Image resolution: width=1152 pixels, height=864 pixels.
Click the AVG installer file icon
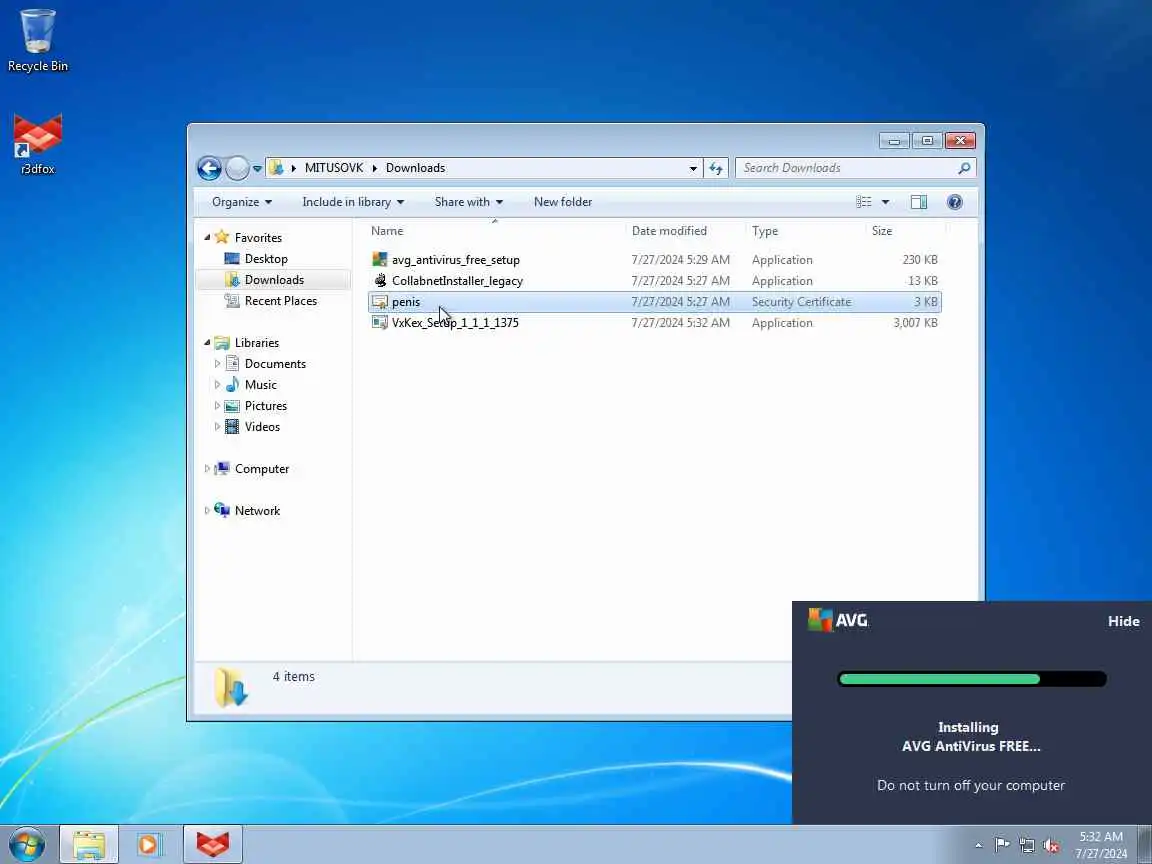[379, 259]
